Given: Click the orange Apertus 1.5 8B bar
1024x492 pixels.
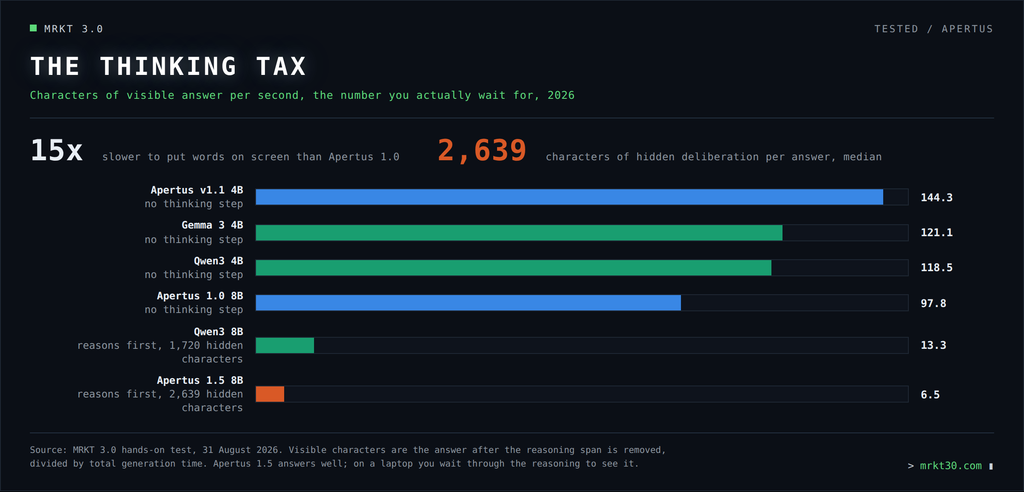Looking at the screenshot, I should tap(270, 394).
